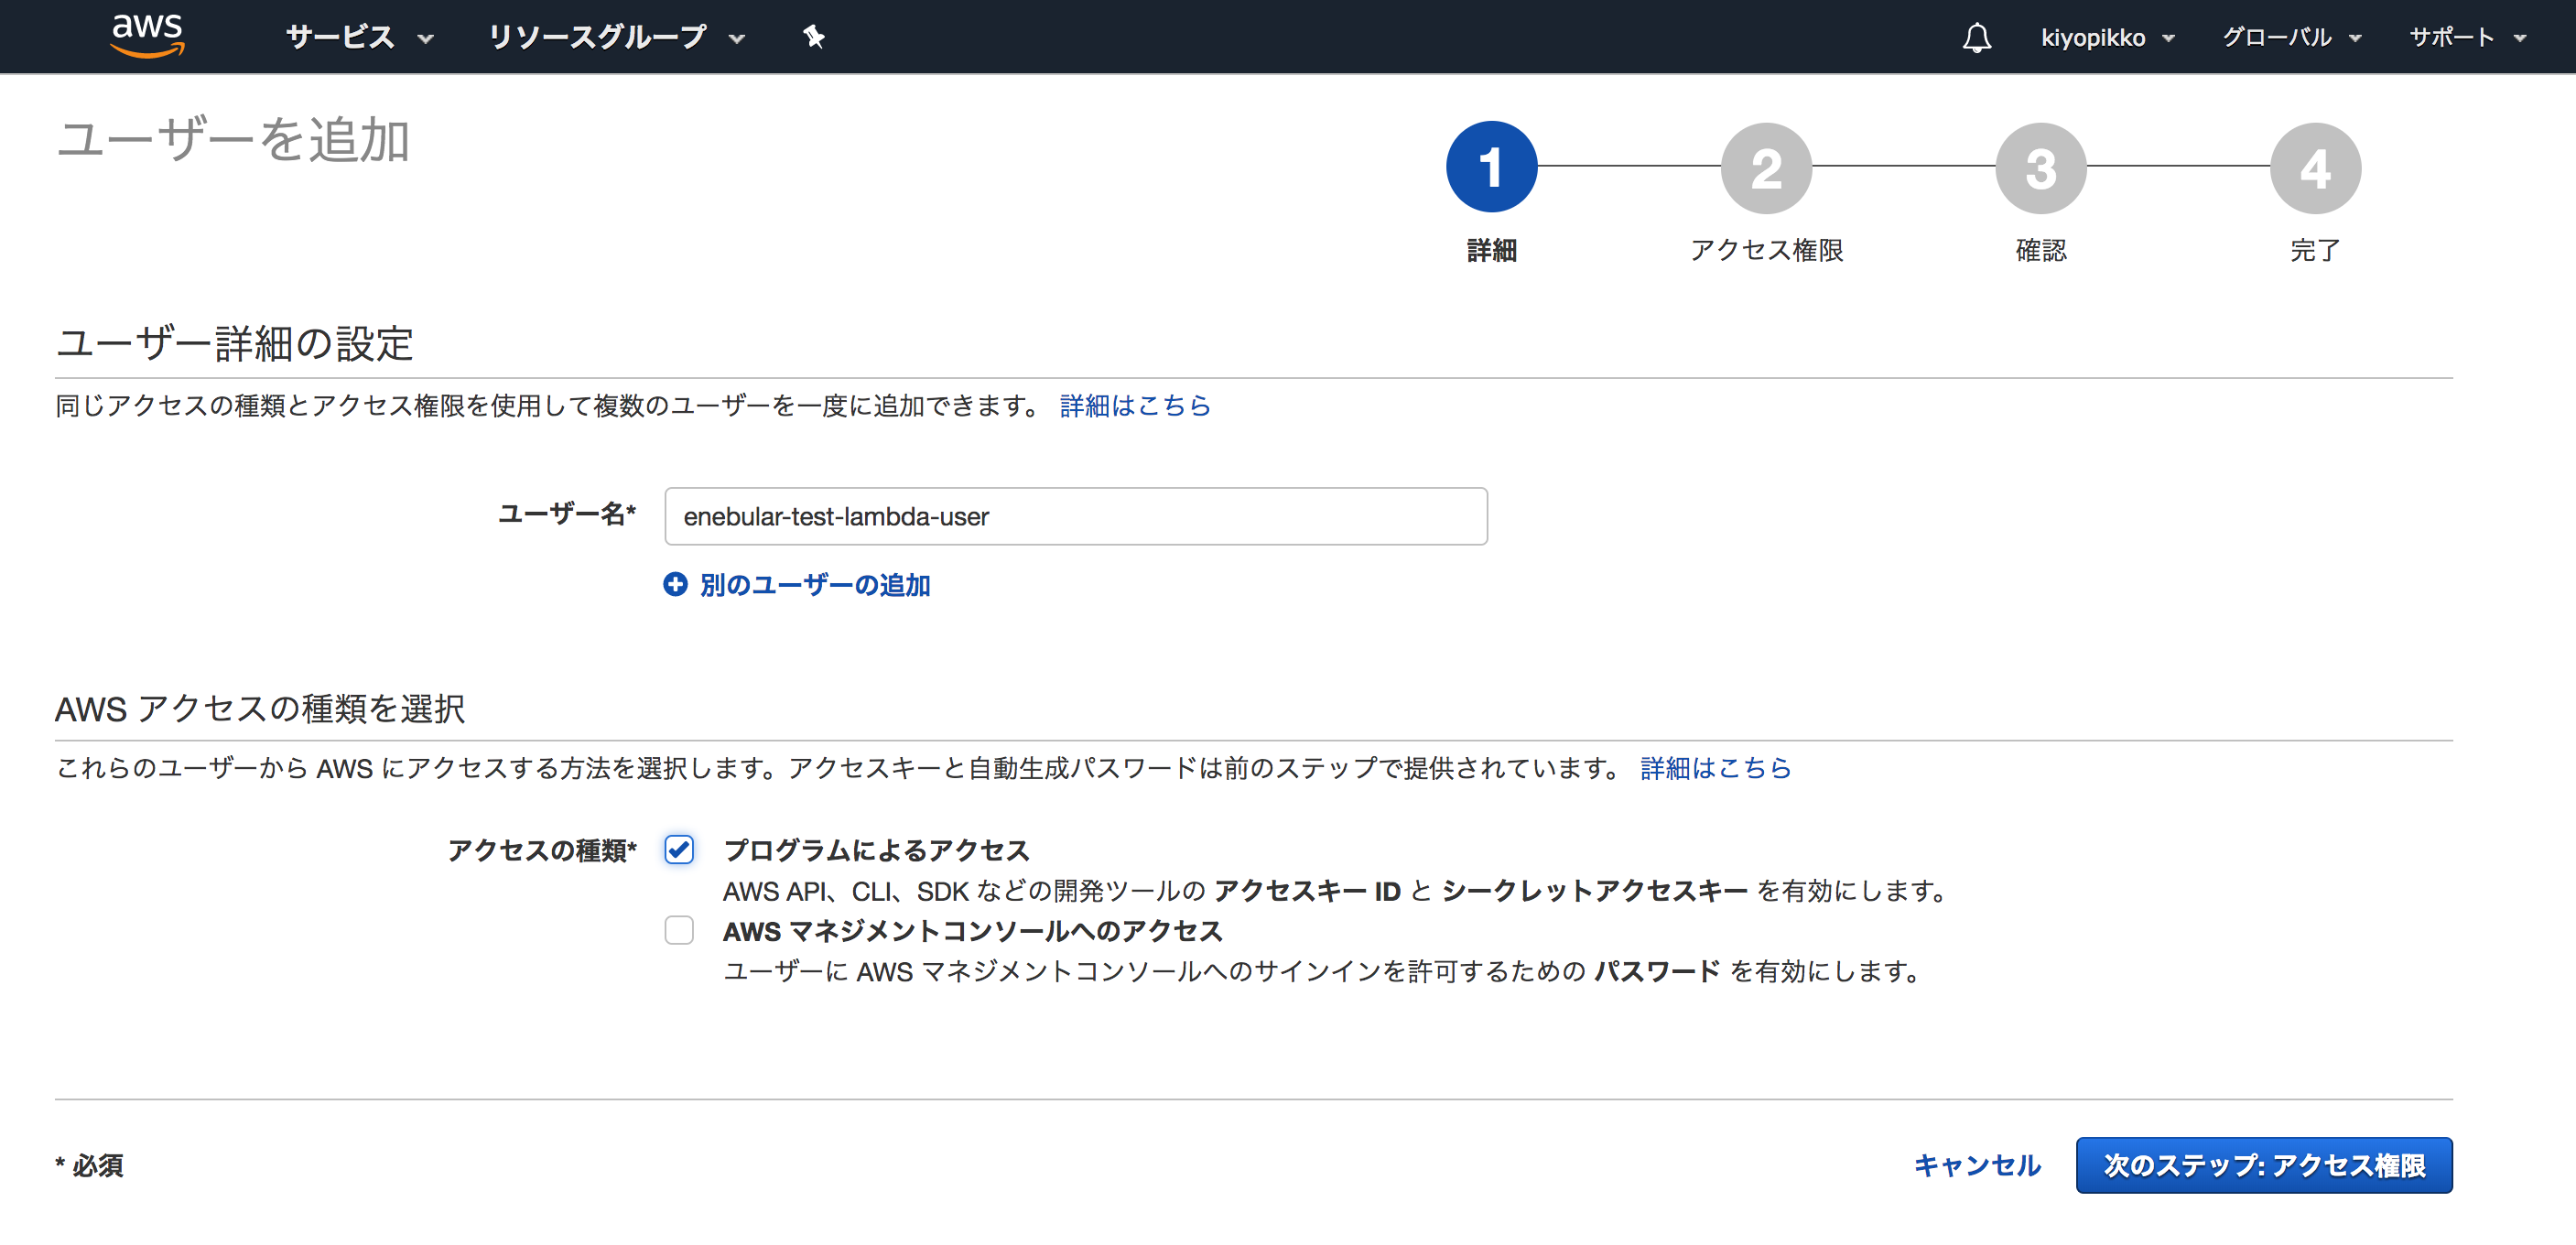Click the plus icon to add another user
Viewport: 2576px width, 1245px height.
coord(675,584)
